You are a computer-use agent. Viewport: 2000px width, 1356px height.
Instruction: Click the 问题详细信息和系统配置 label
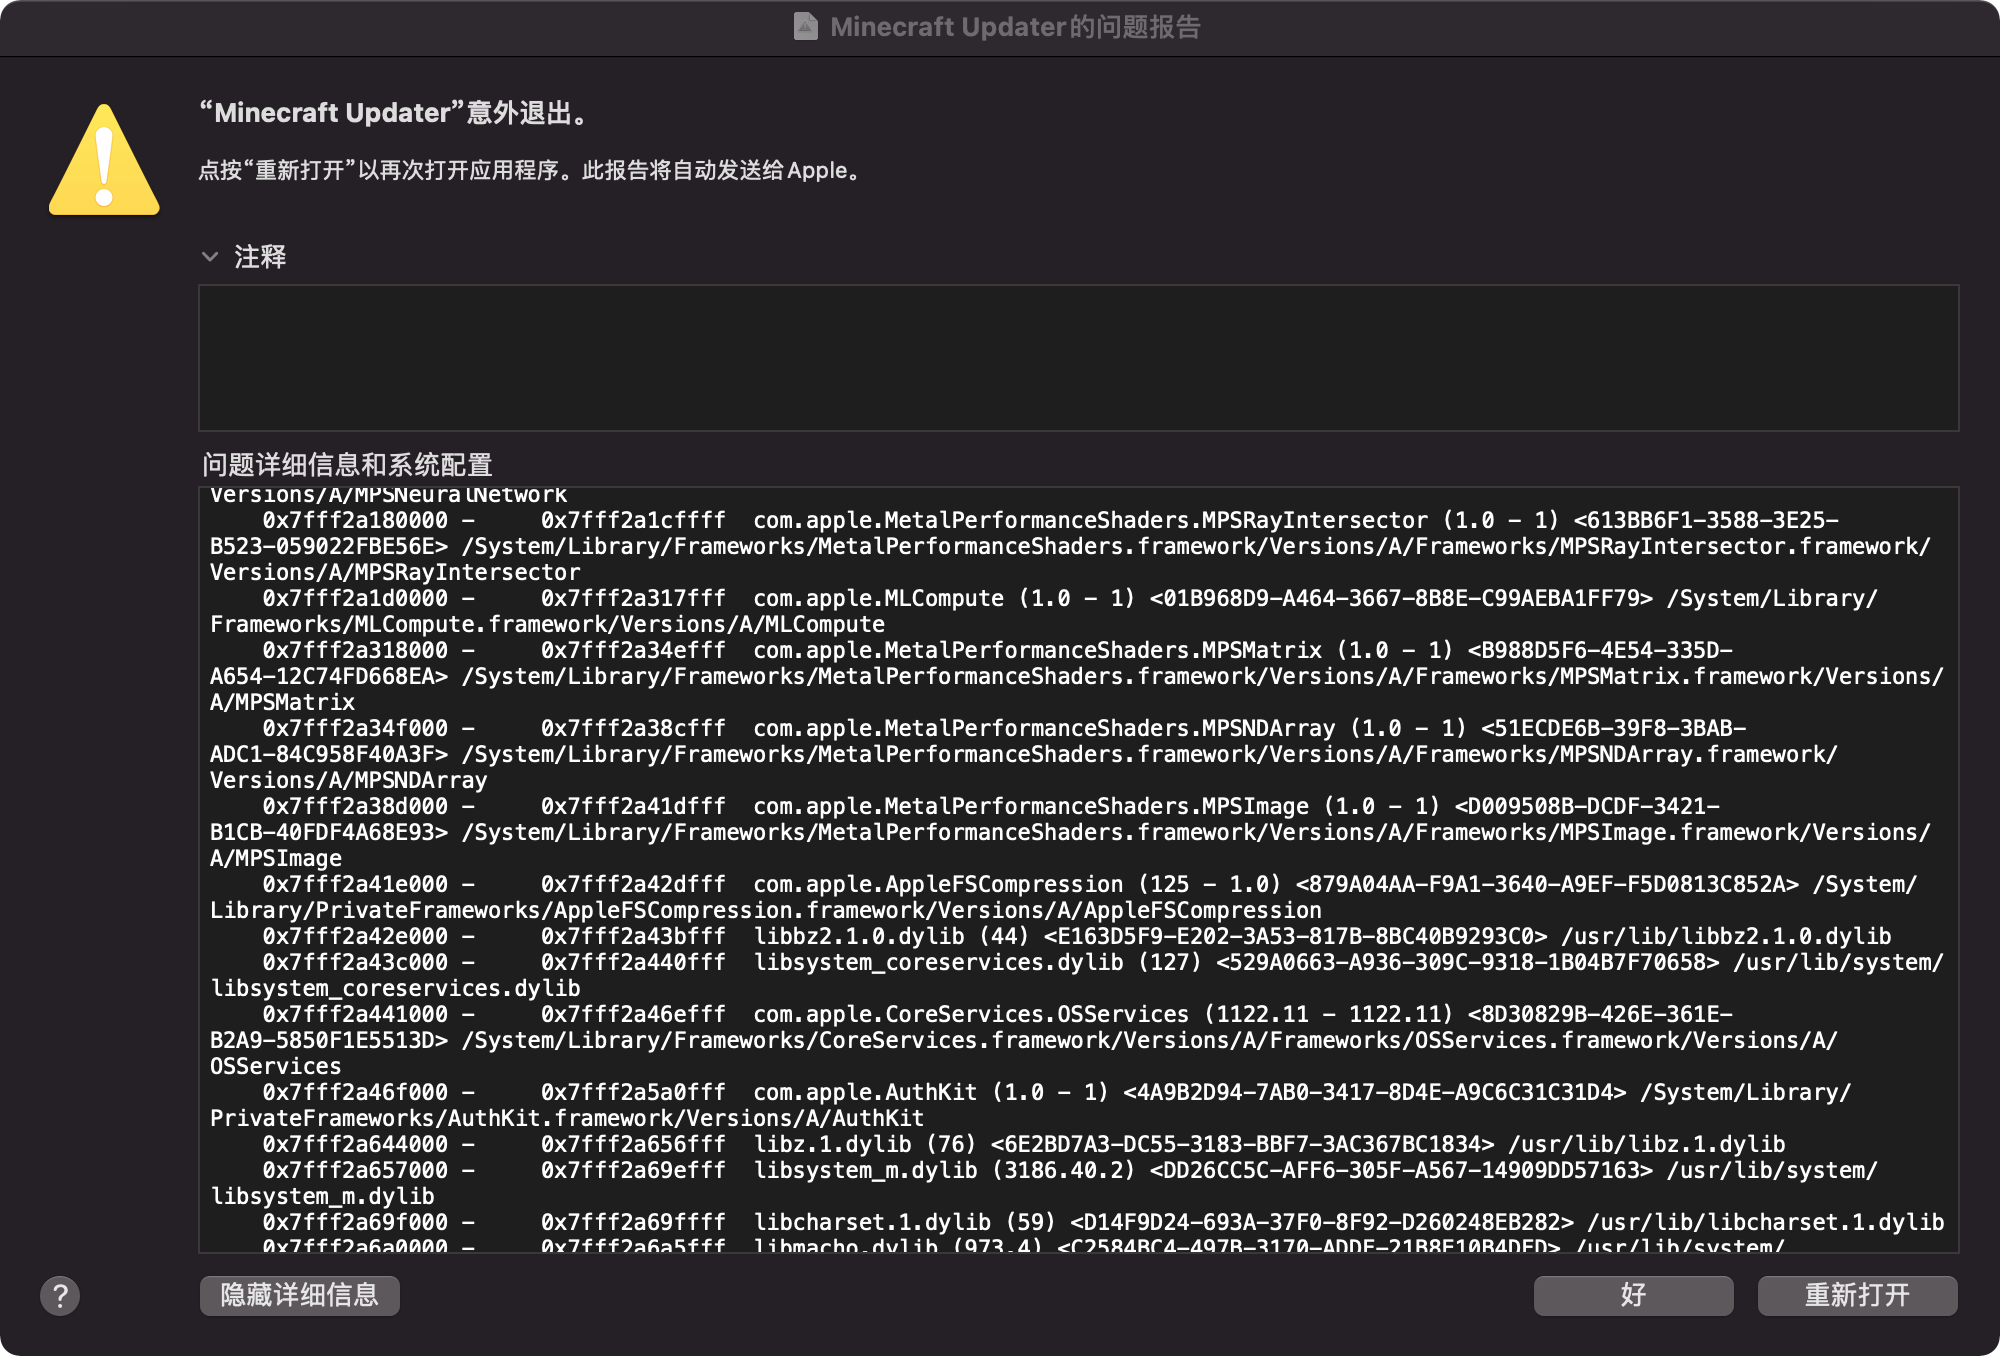pos(347,465)
